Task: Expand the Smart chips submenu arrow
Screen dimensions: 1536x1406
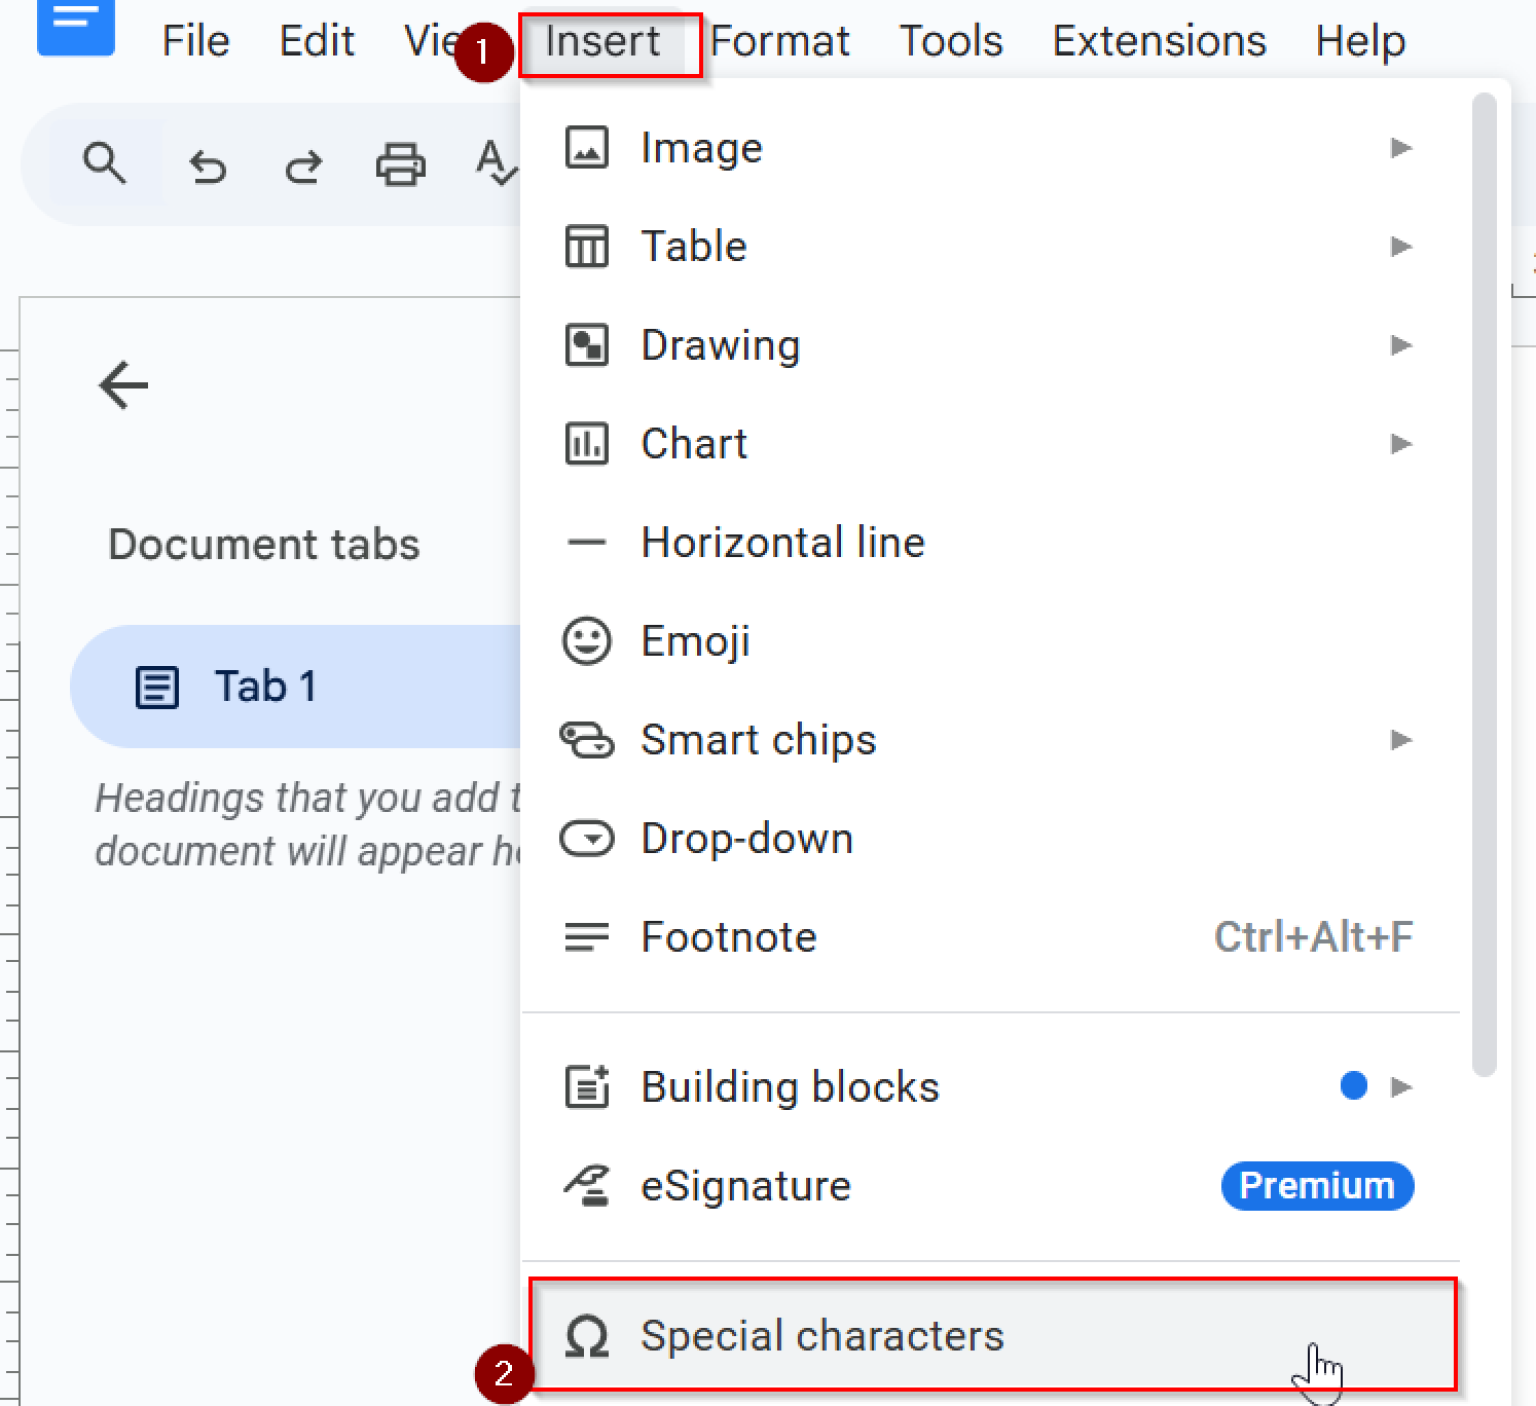Action: point(1401,740)
